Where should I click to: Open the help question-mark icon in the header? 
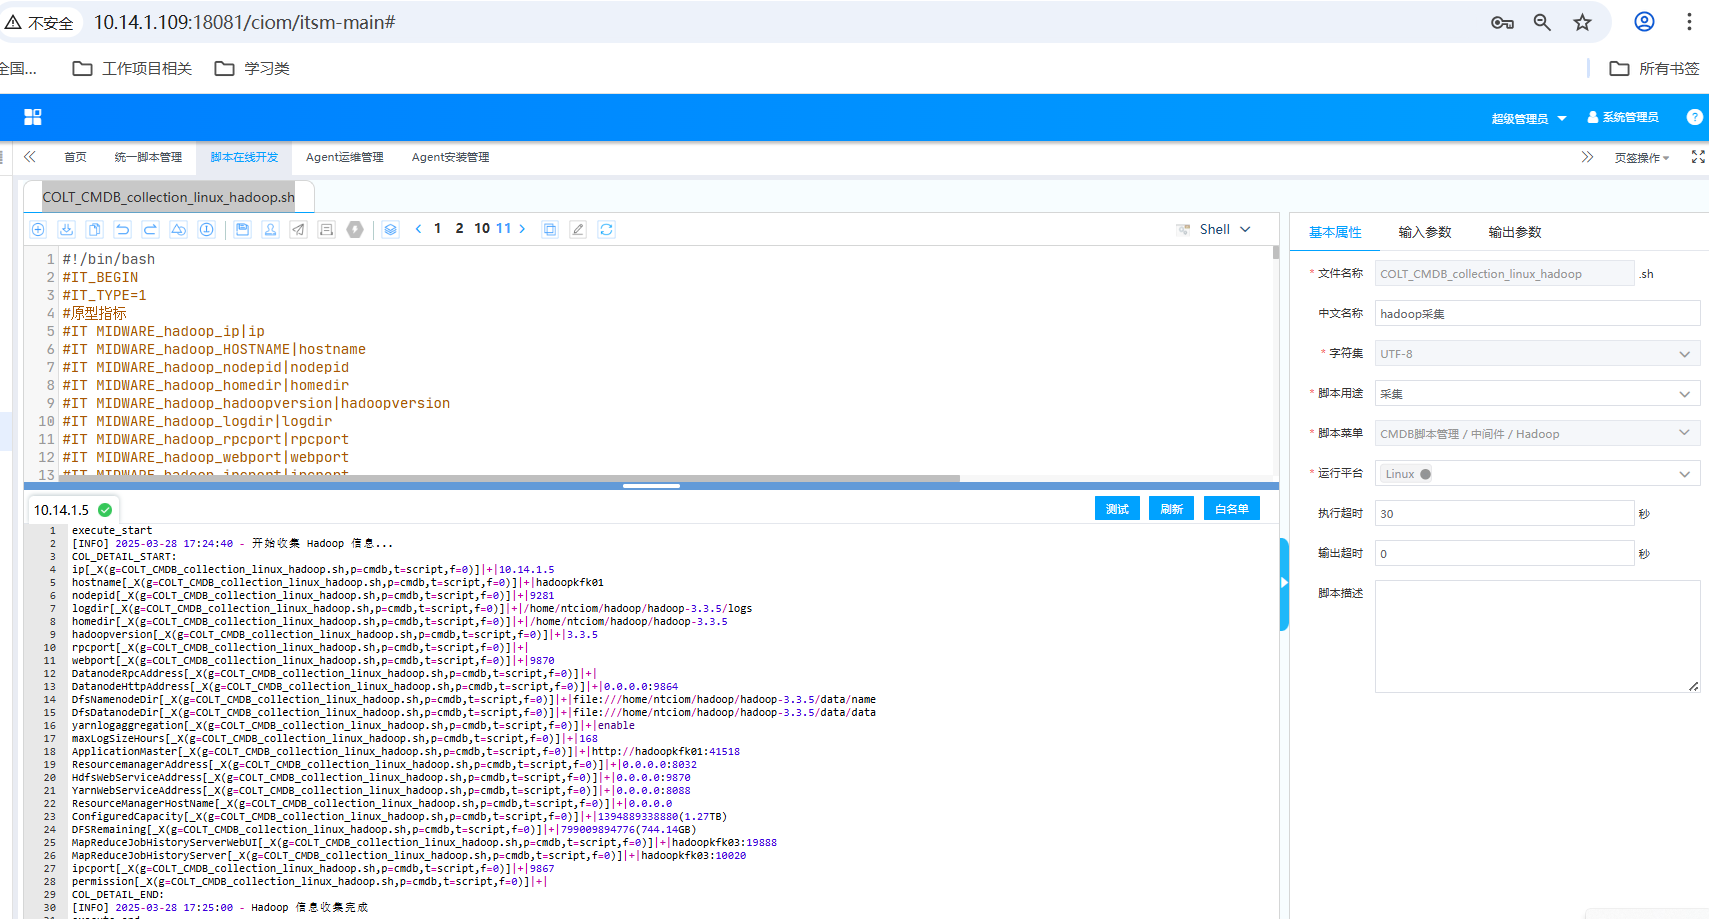(x=1694, y=117)
